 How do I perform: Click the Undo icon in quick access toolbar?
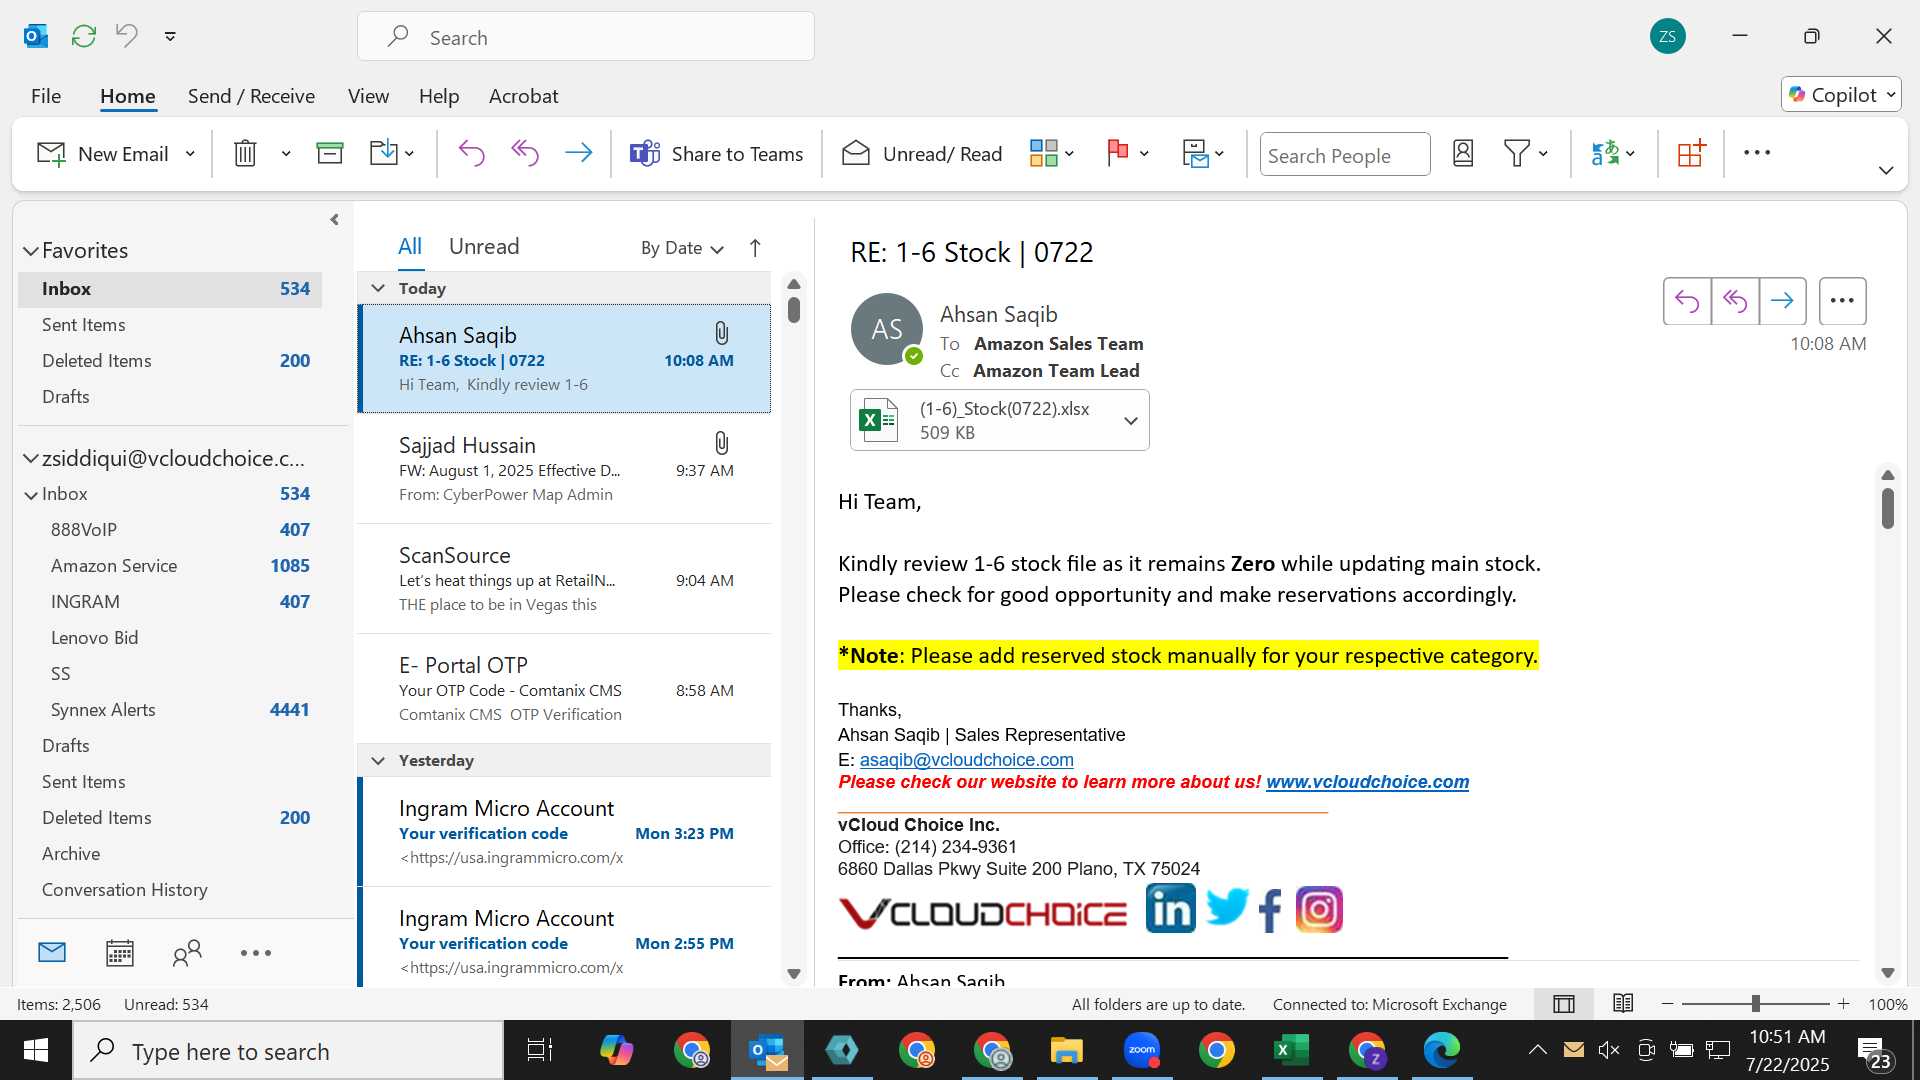pos(127,36)
